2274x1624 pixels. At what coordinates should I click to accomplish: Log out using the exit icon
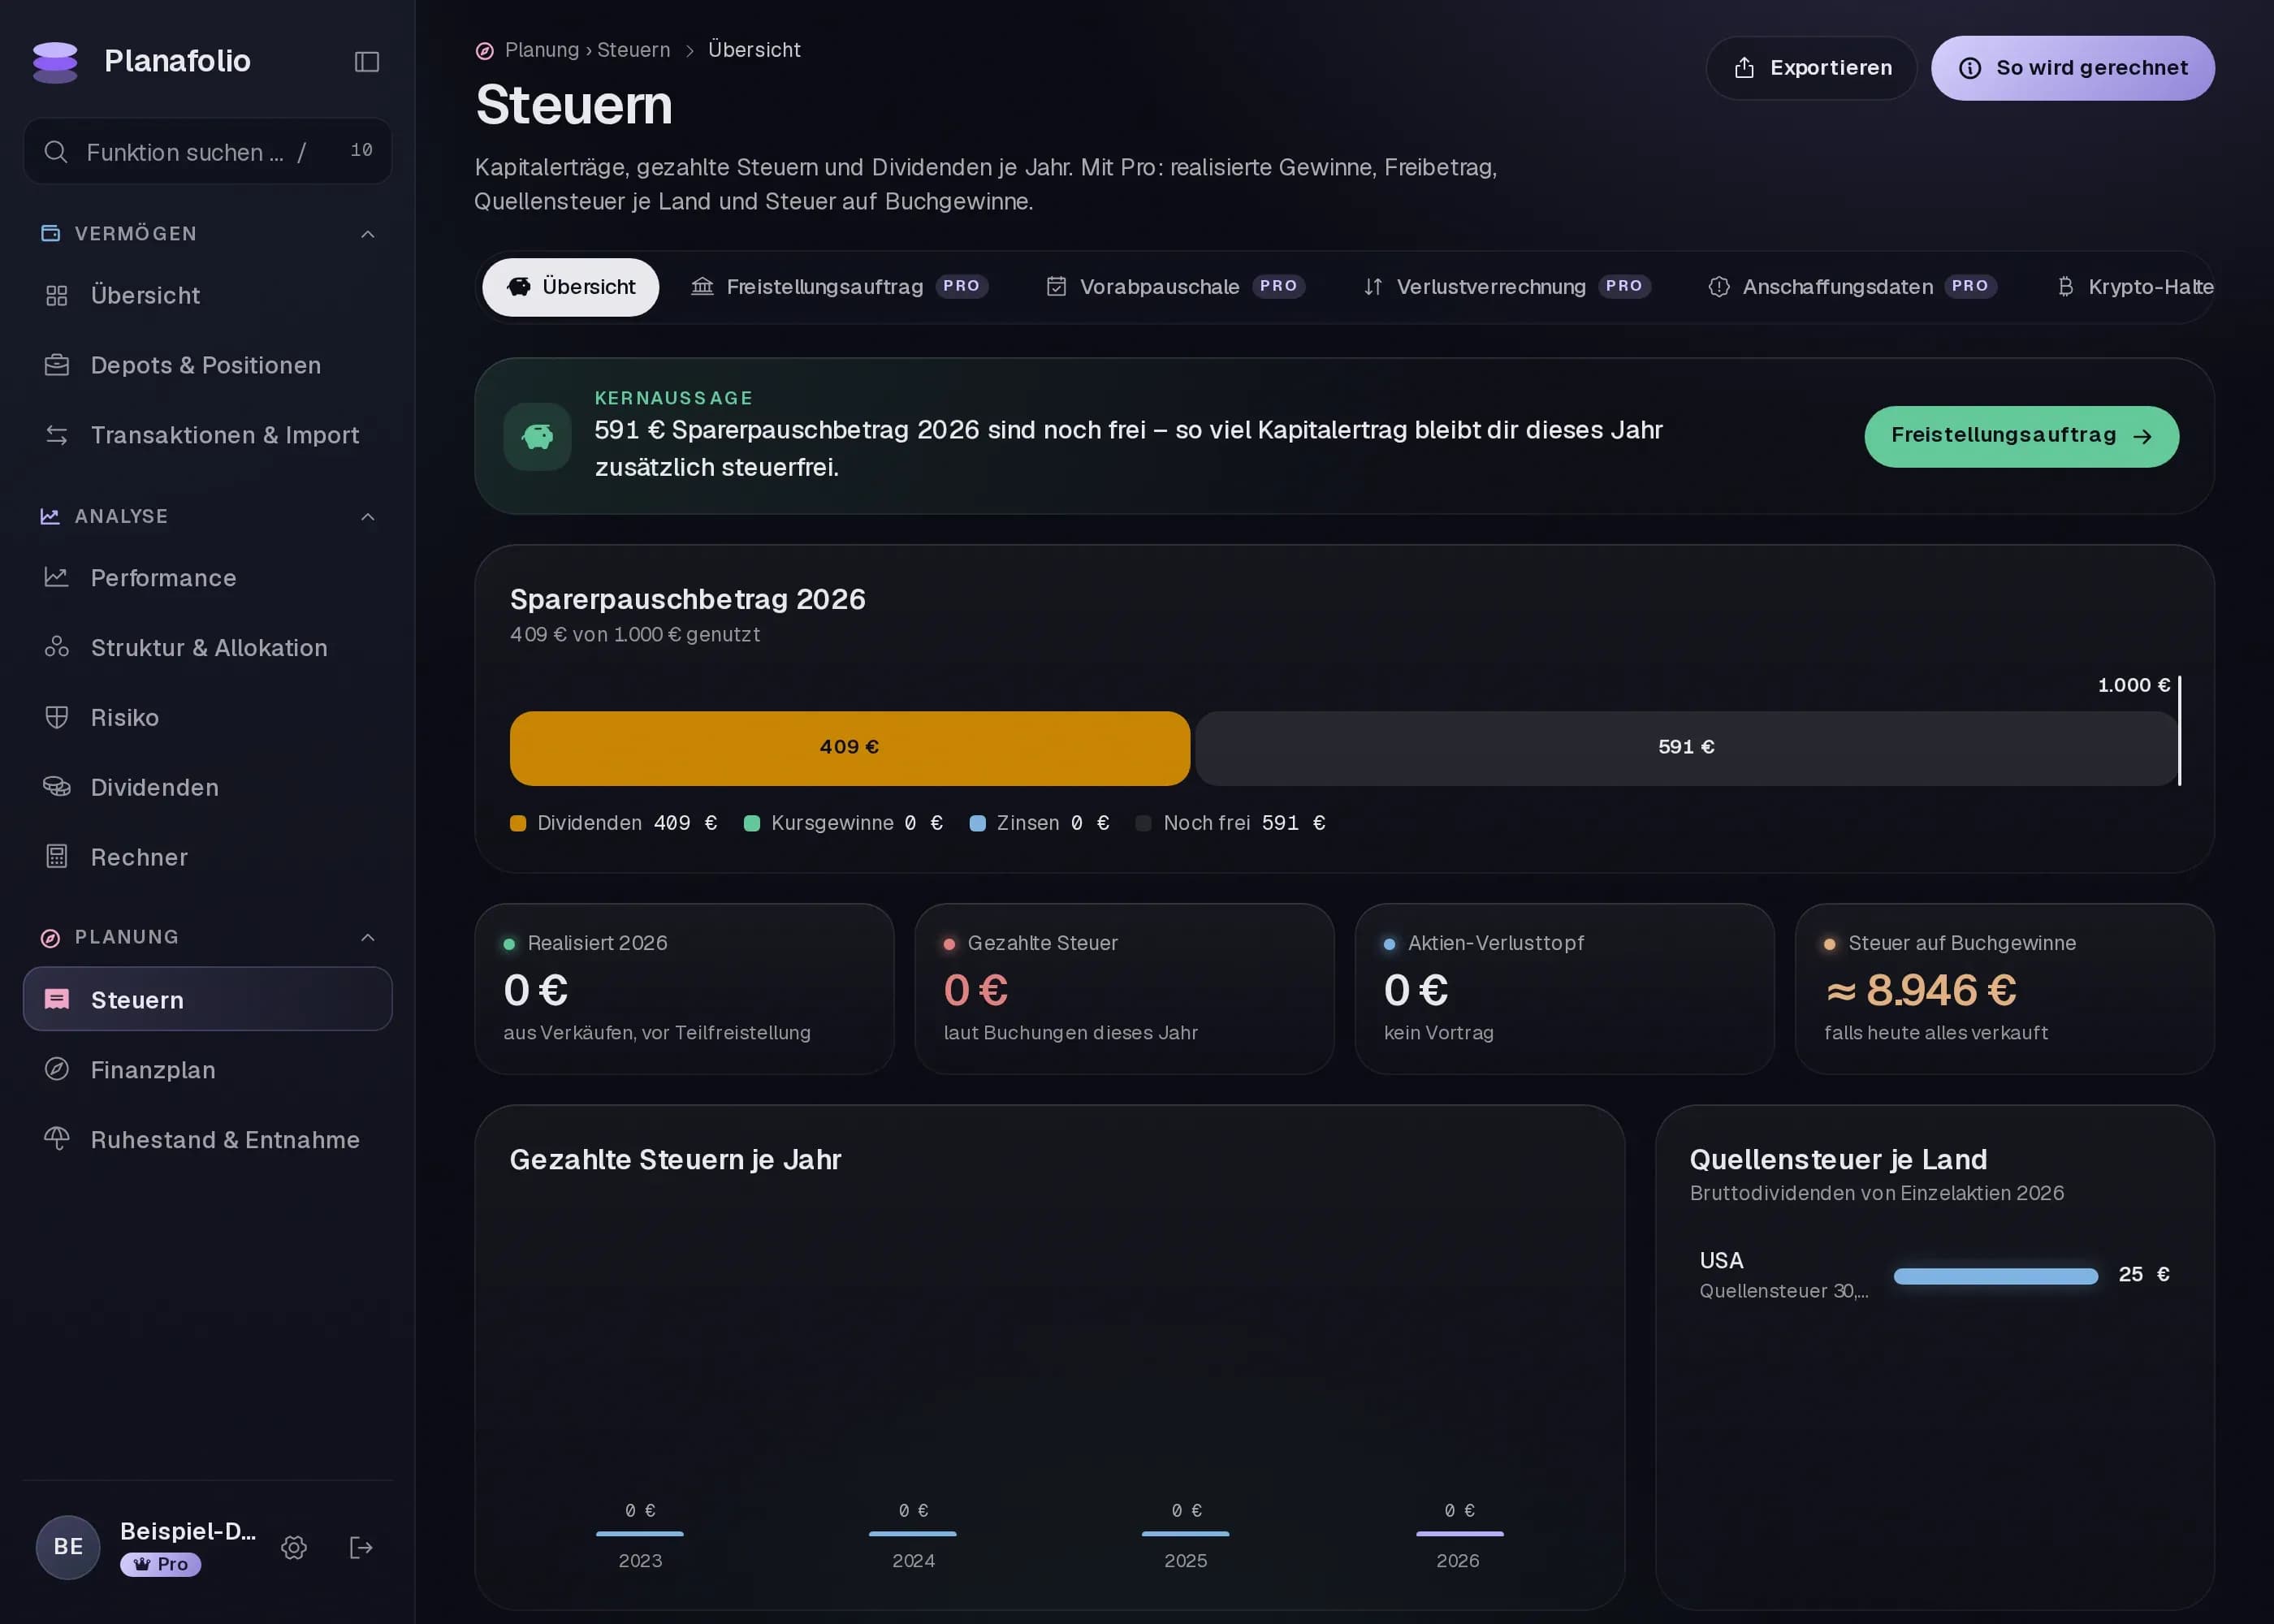(x=361, y=1547)
